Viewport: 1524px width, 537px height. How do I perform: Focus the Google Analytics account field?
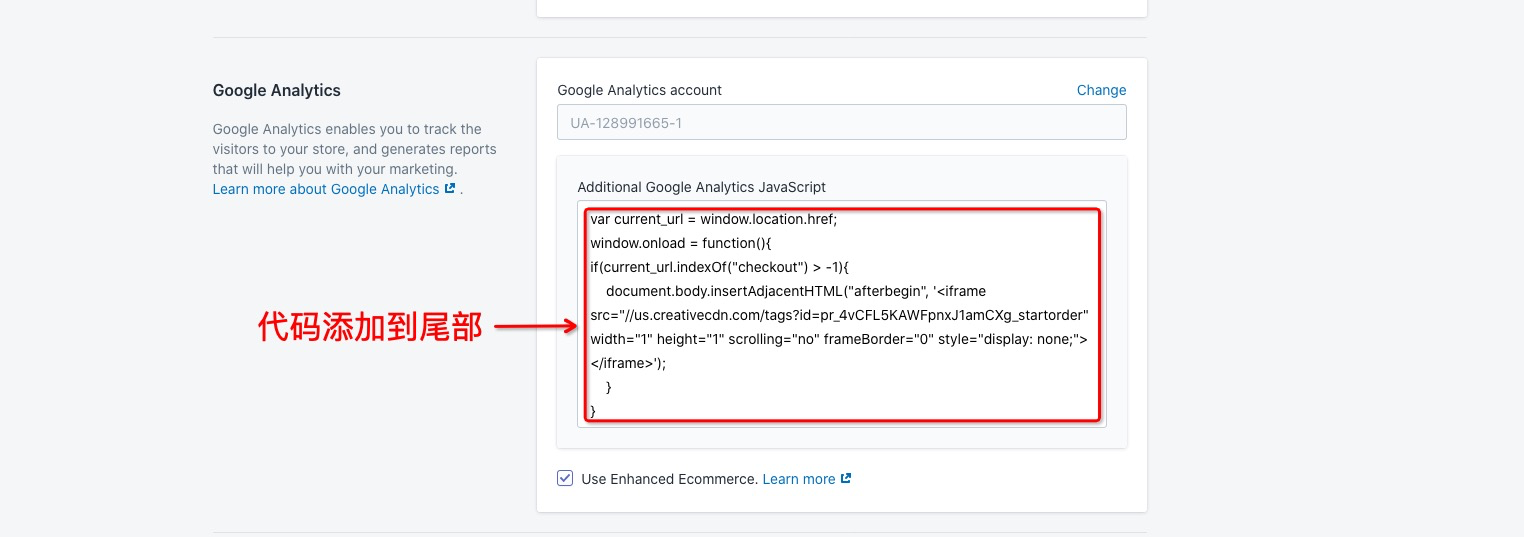click(841, 123)
